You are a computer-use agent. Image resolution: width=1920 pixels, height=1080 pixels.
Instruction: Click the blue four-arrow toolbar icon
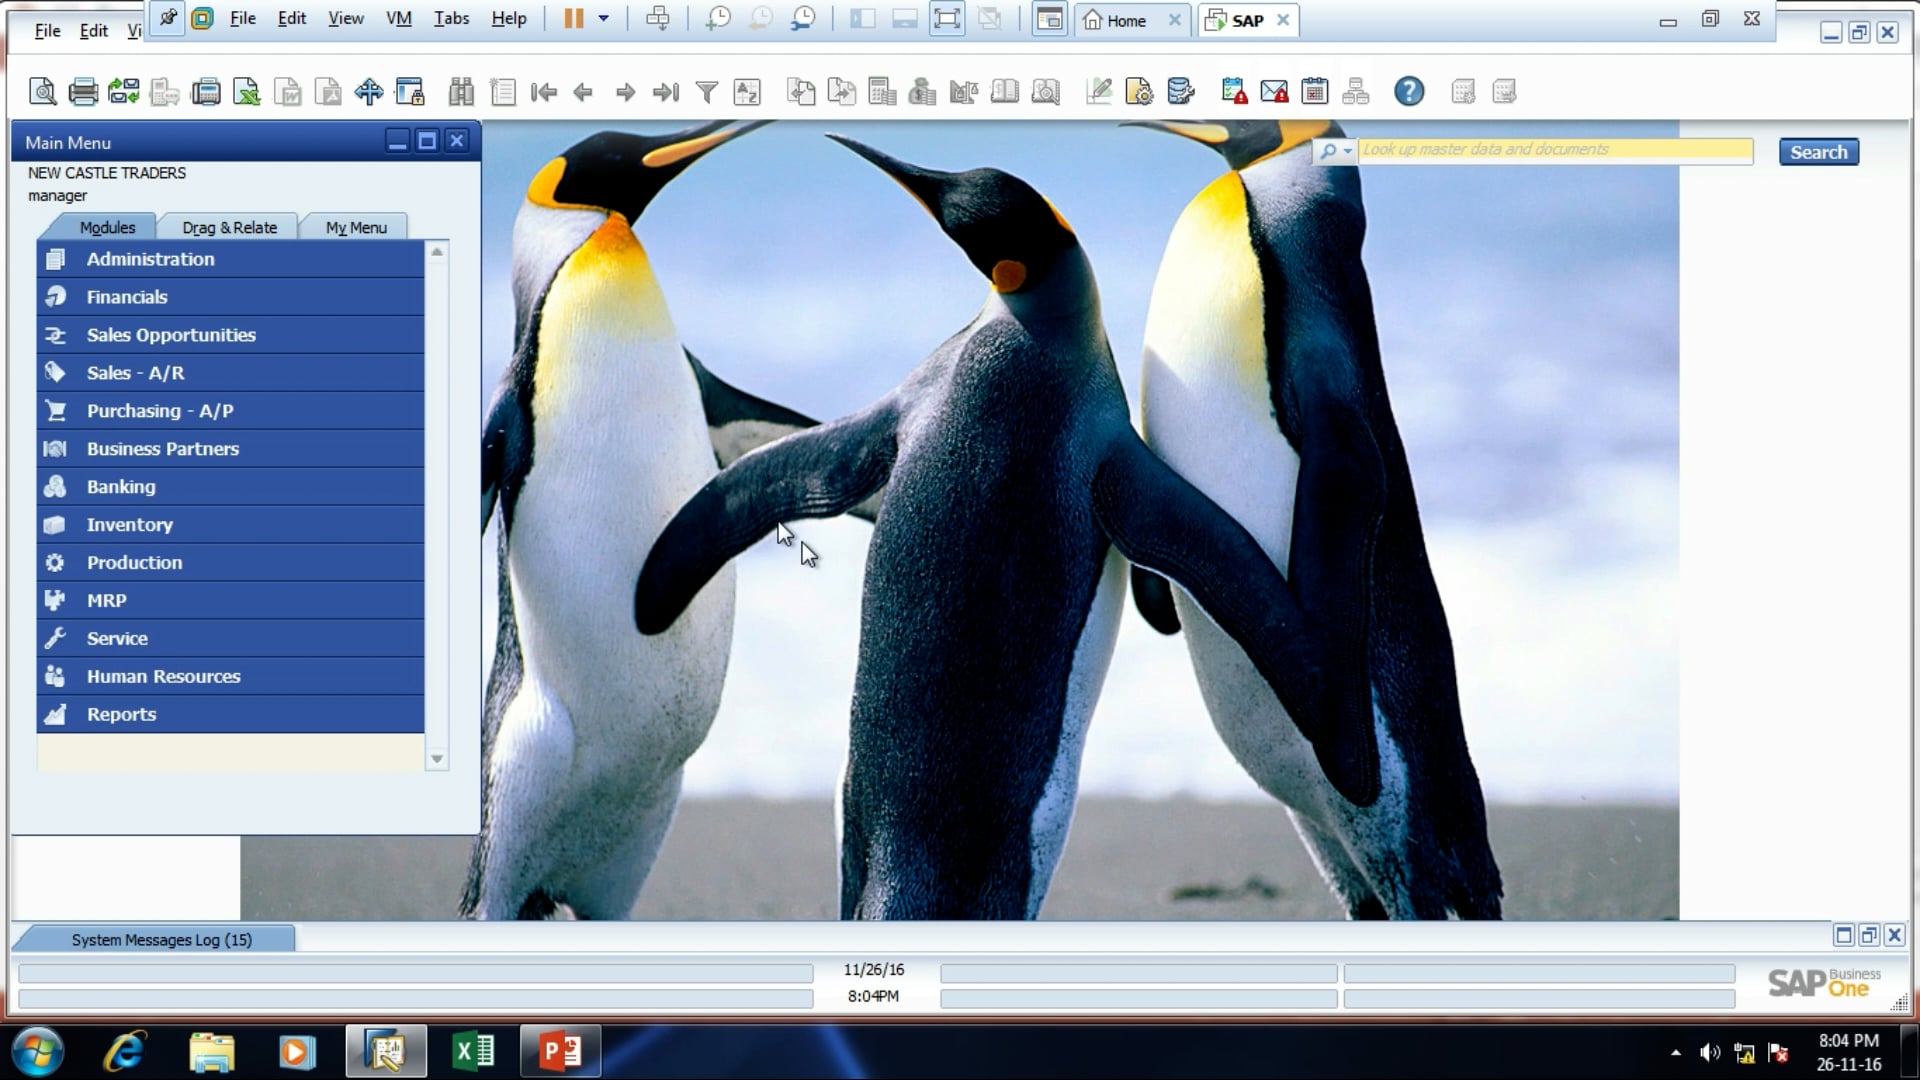click(369, 92)
